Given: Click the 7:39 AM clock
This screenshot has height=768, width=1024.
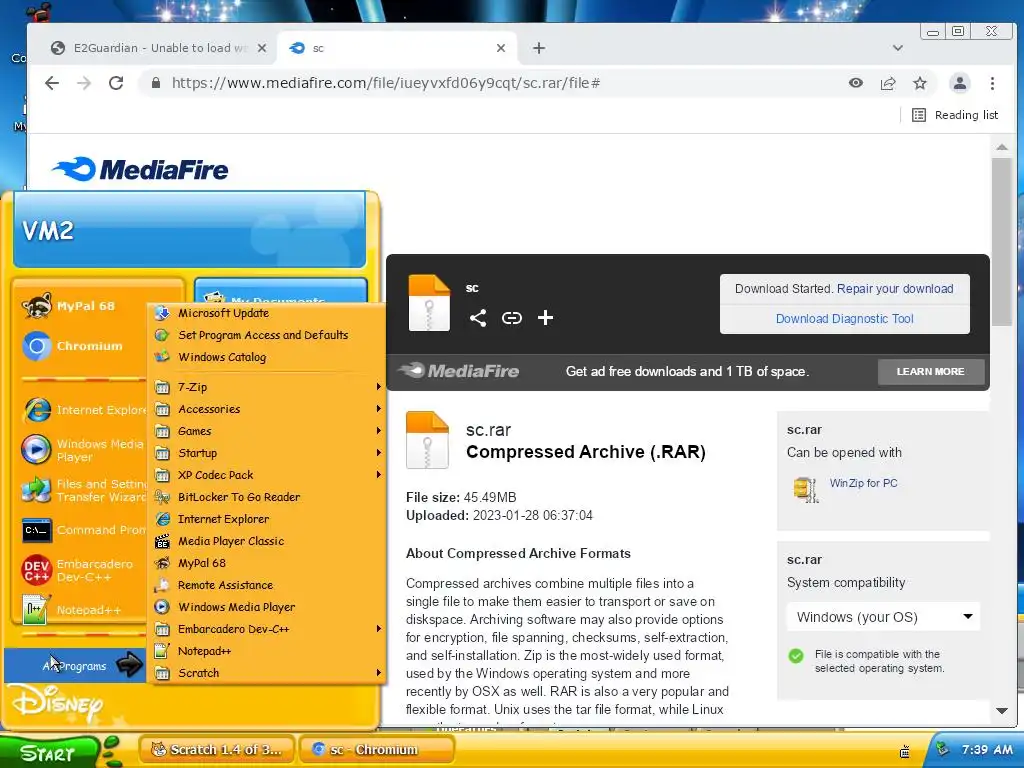Looking at the screenshot, I should pos(987,750).
